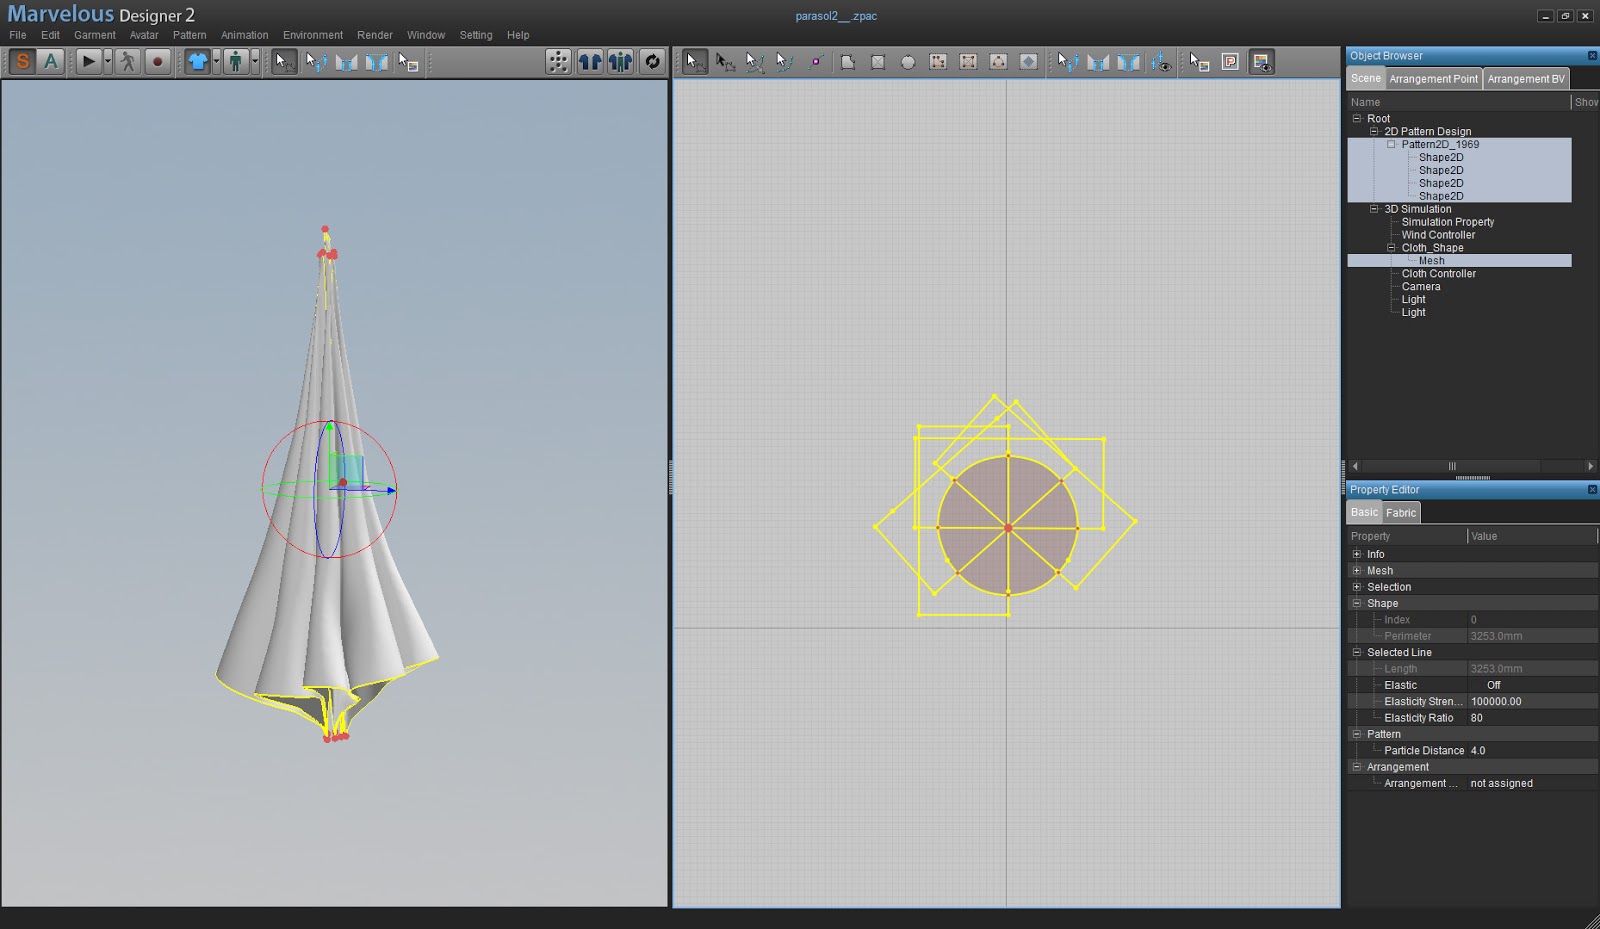The width and height of the screenshot is (1600, 929).
Task: Open the Render menu
Action: pyautogui.click(x=375, y=35)
